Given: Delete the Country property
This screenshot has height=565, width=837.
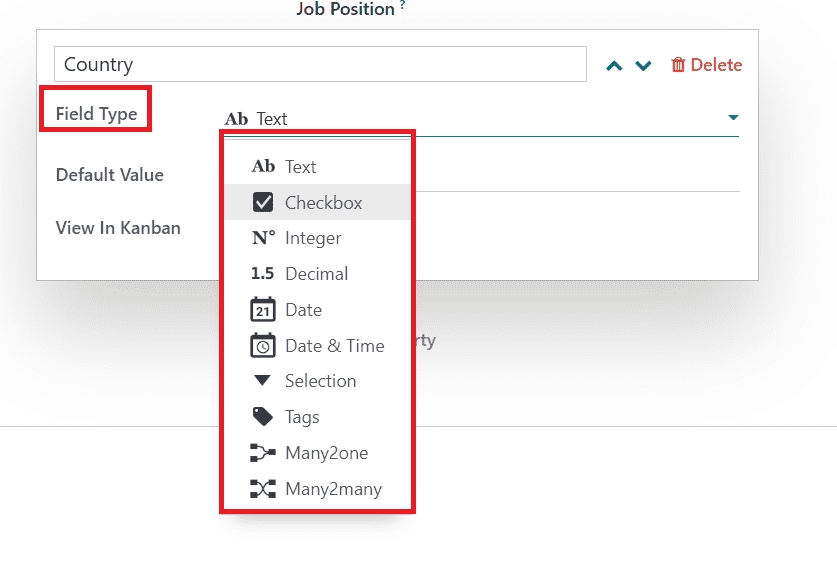Looking at the screenshot, I should pos(706,65).
